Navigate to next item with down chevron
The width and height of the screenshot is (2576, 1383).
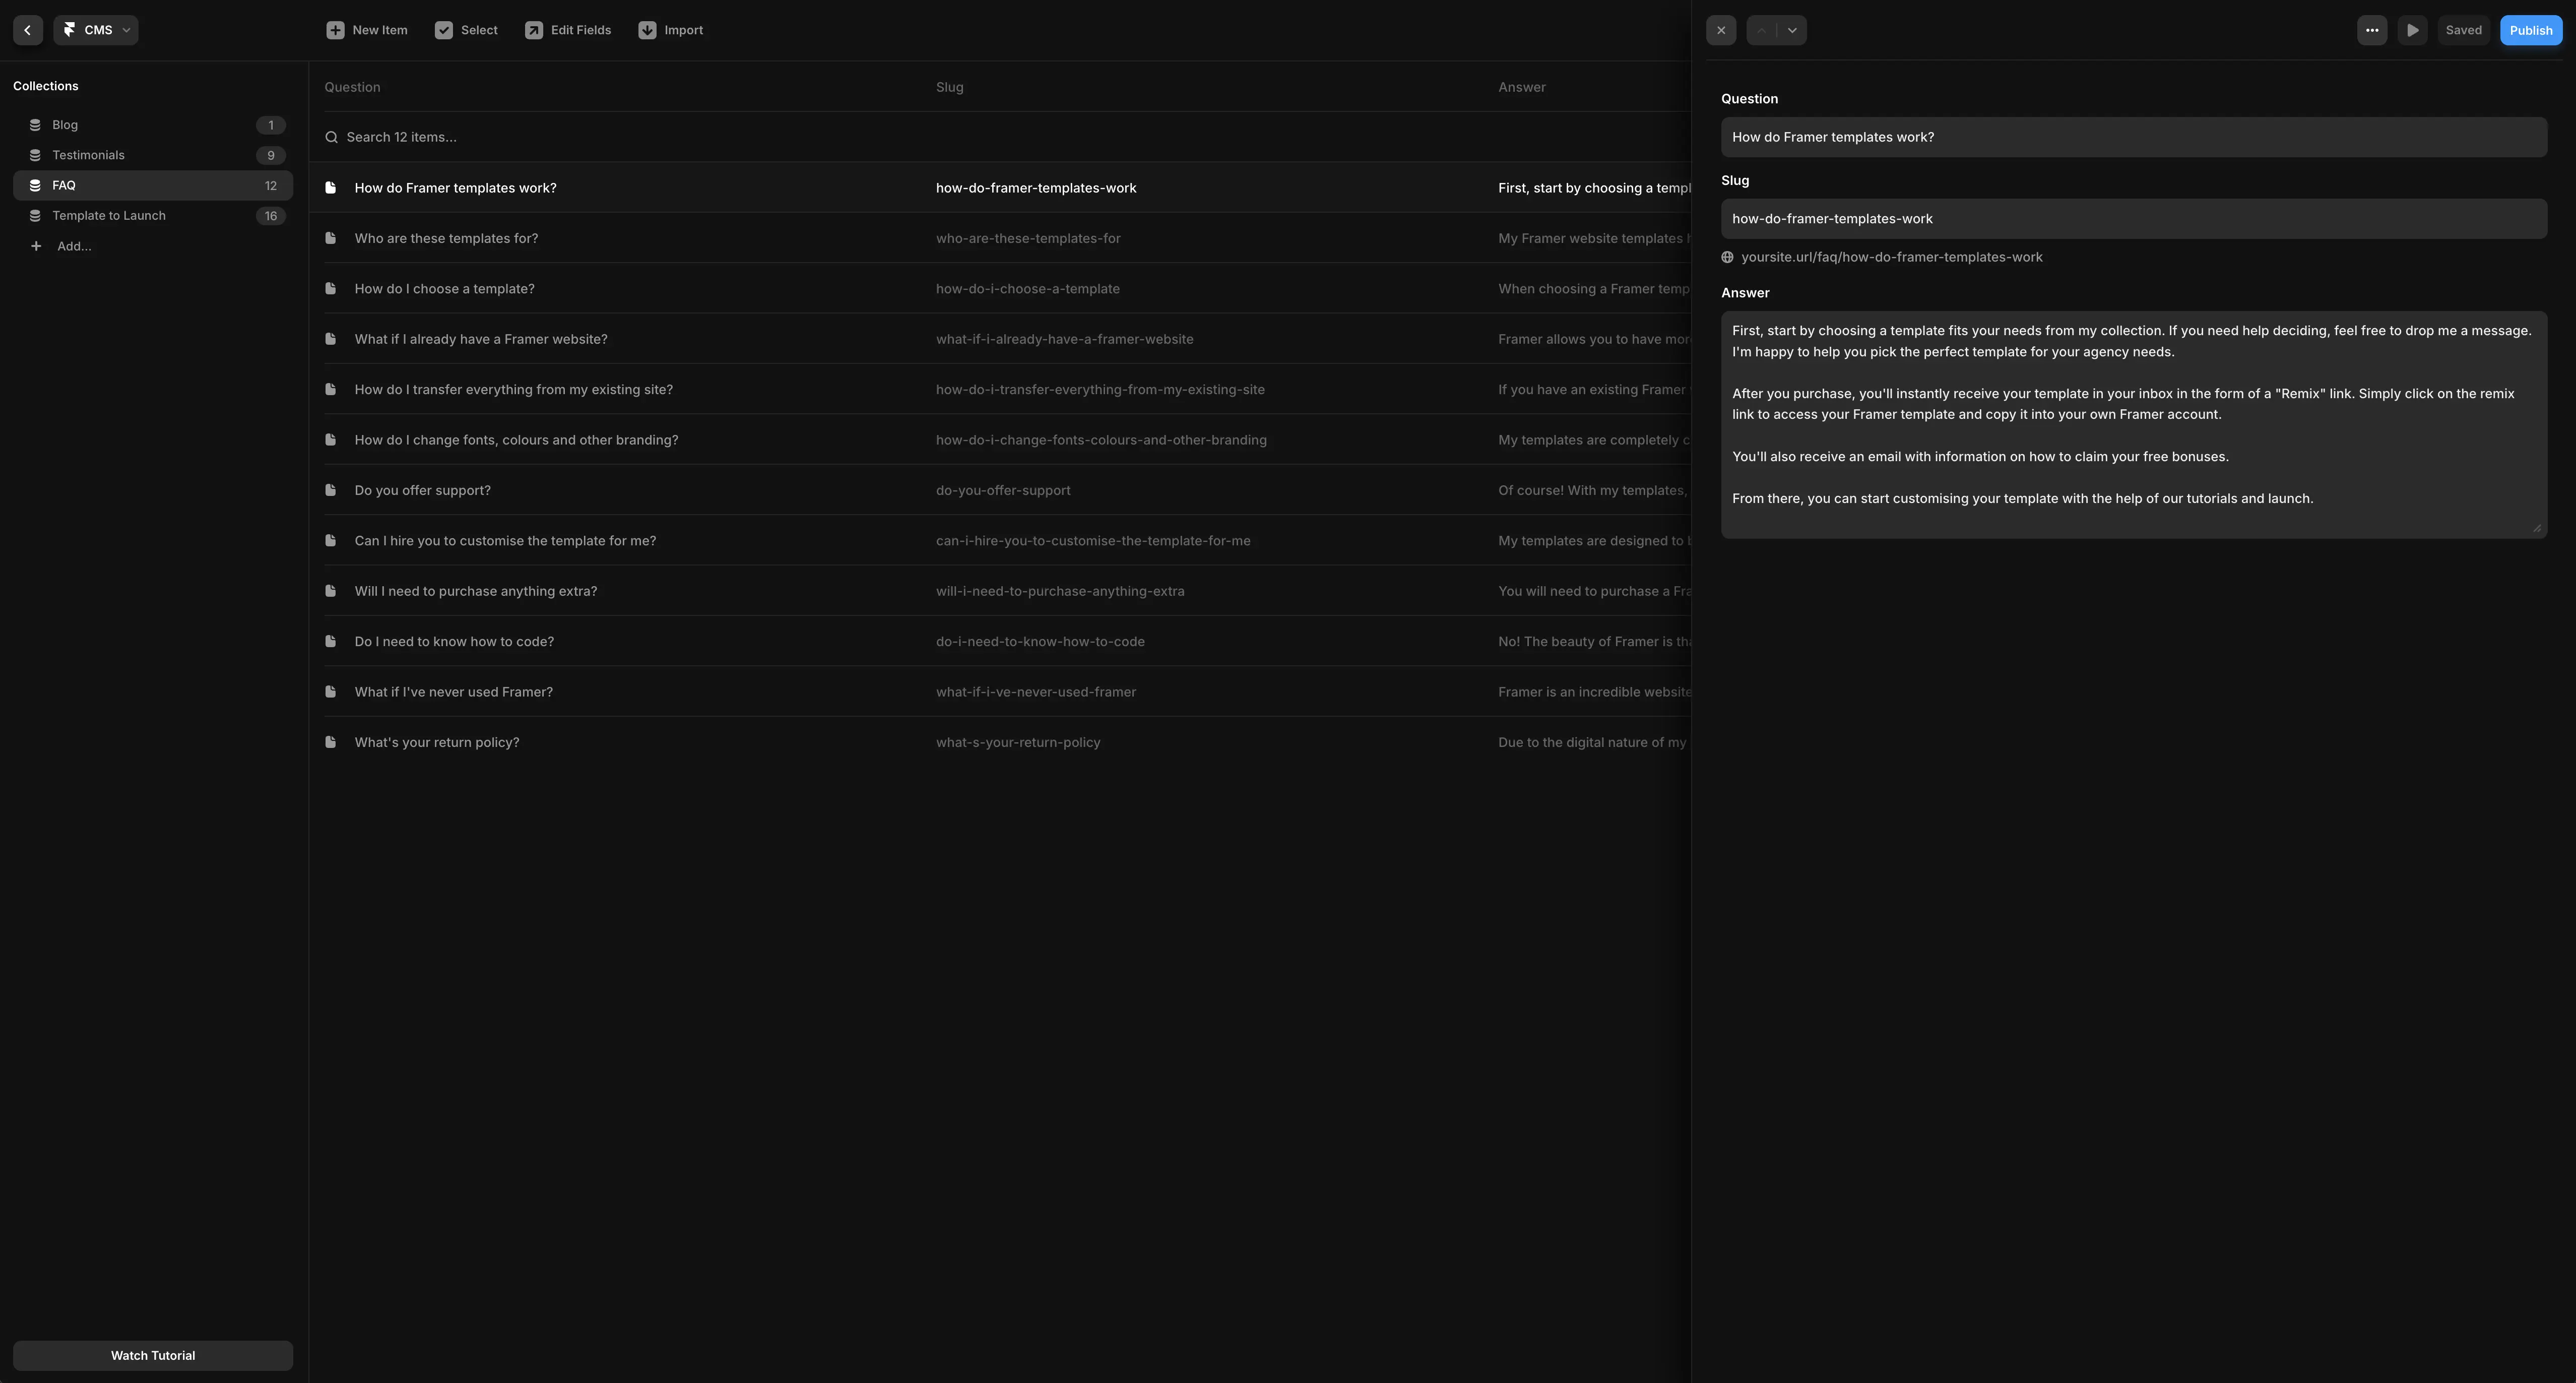pyautogui.click(x=1791, y=30)
